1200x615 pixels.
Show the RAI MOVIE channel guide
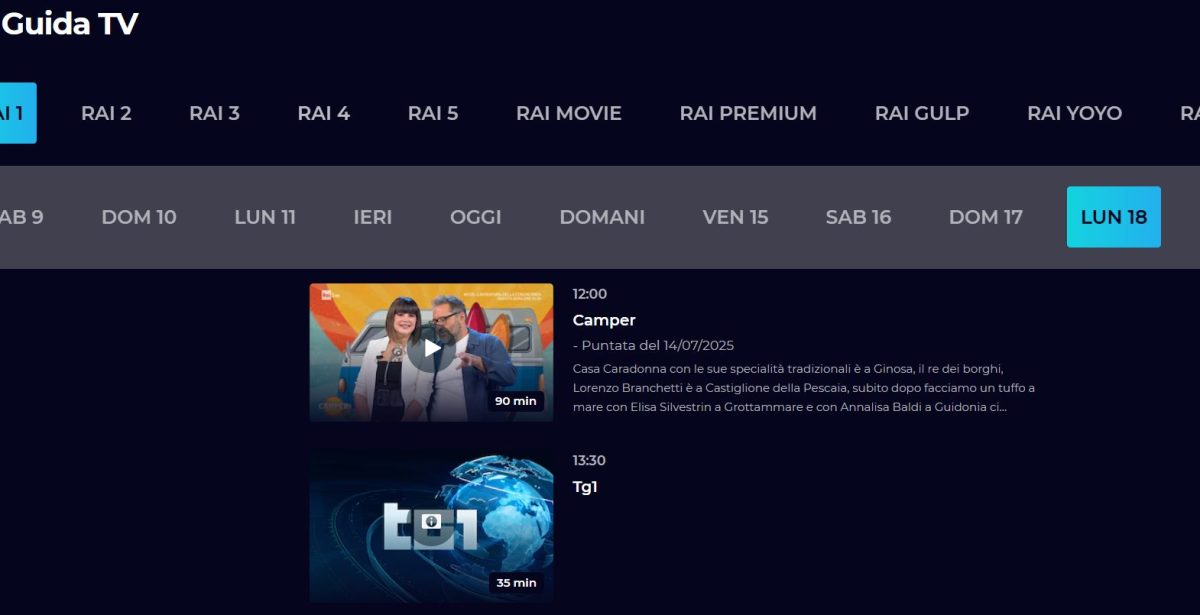(x=569, y=113)
